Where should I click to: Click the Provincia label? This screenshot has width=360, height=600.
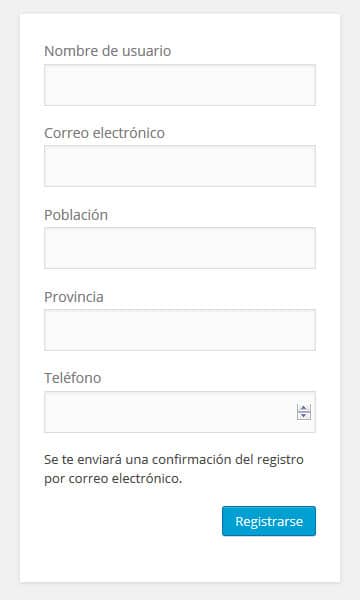[74, 297]
